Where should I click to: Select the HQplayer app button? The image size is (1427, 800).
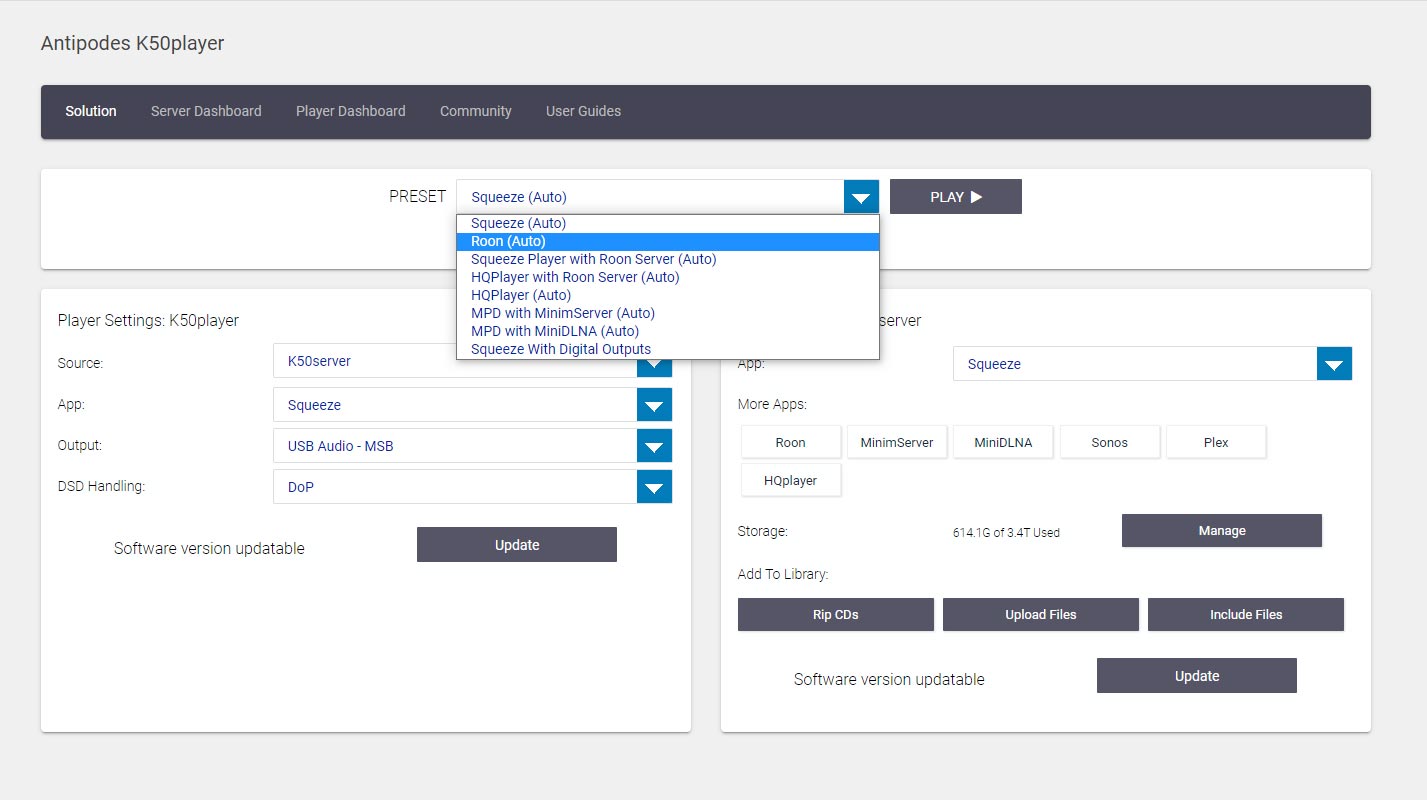790,480
